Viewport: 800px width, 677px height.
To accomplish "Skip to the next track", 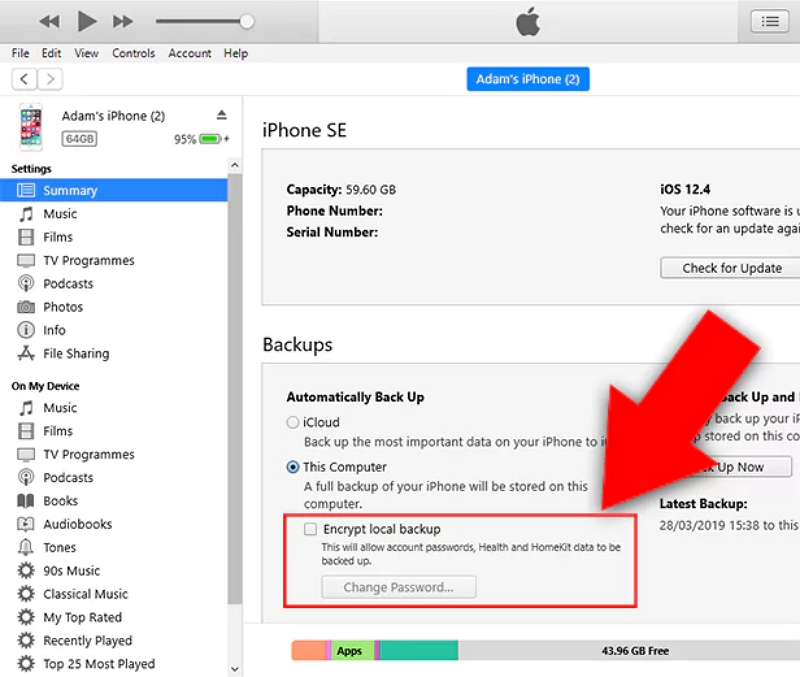I will point(123,21).
